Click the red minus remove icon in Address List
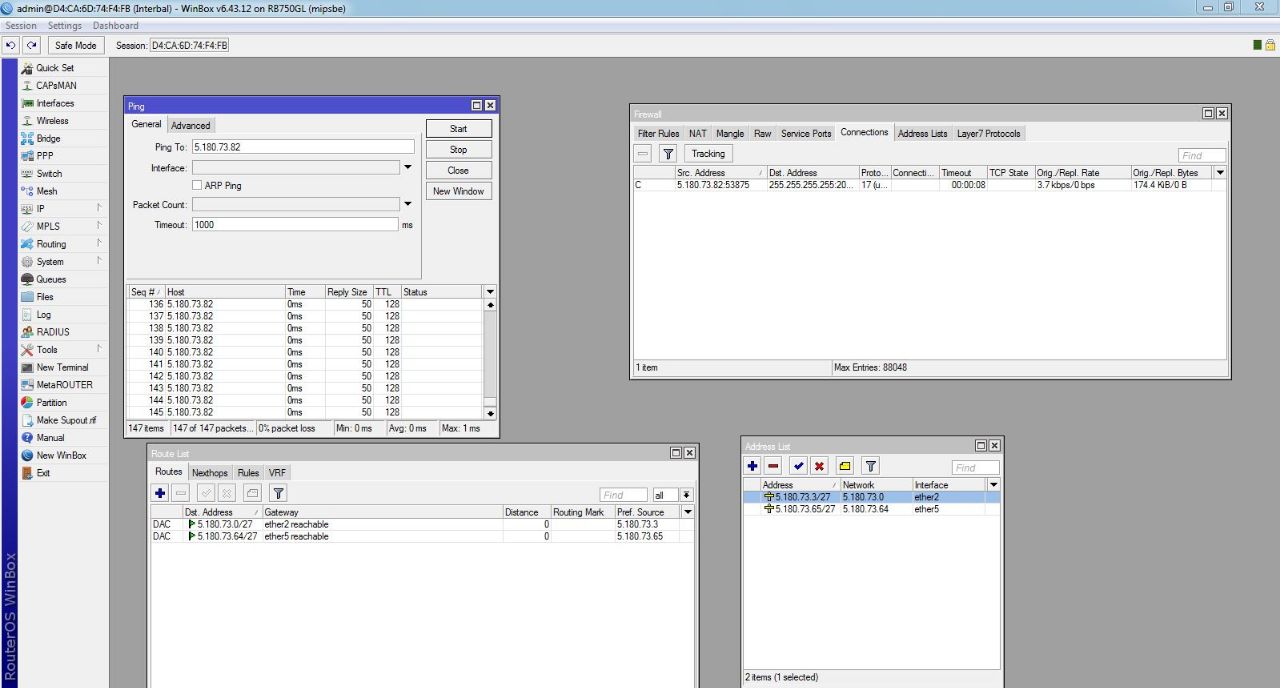 pyautogui.click(x=773, y=466)
